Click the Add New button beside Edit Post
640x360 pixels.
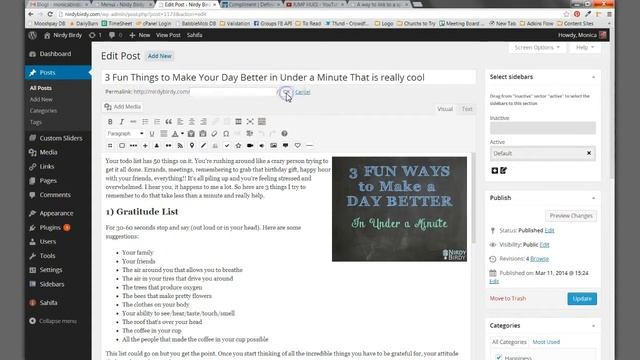pyautogui.click(x=160, y=56)
